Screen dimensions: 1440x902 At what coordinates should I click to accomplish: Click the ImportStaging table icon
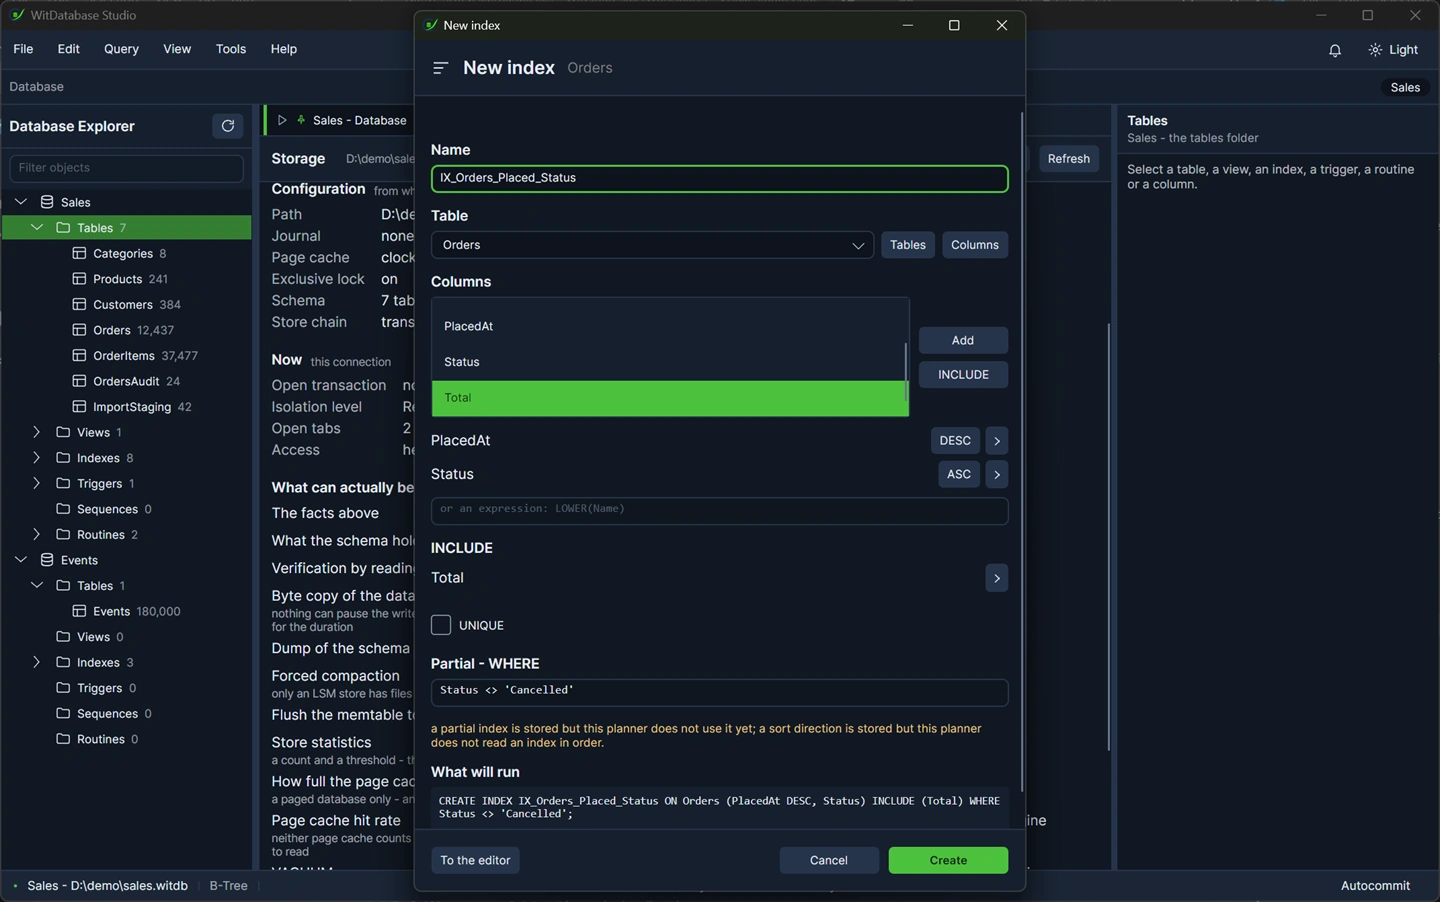[79, 407]
